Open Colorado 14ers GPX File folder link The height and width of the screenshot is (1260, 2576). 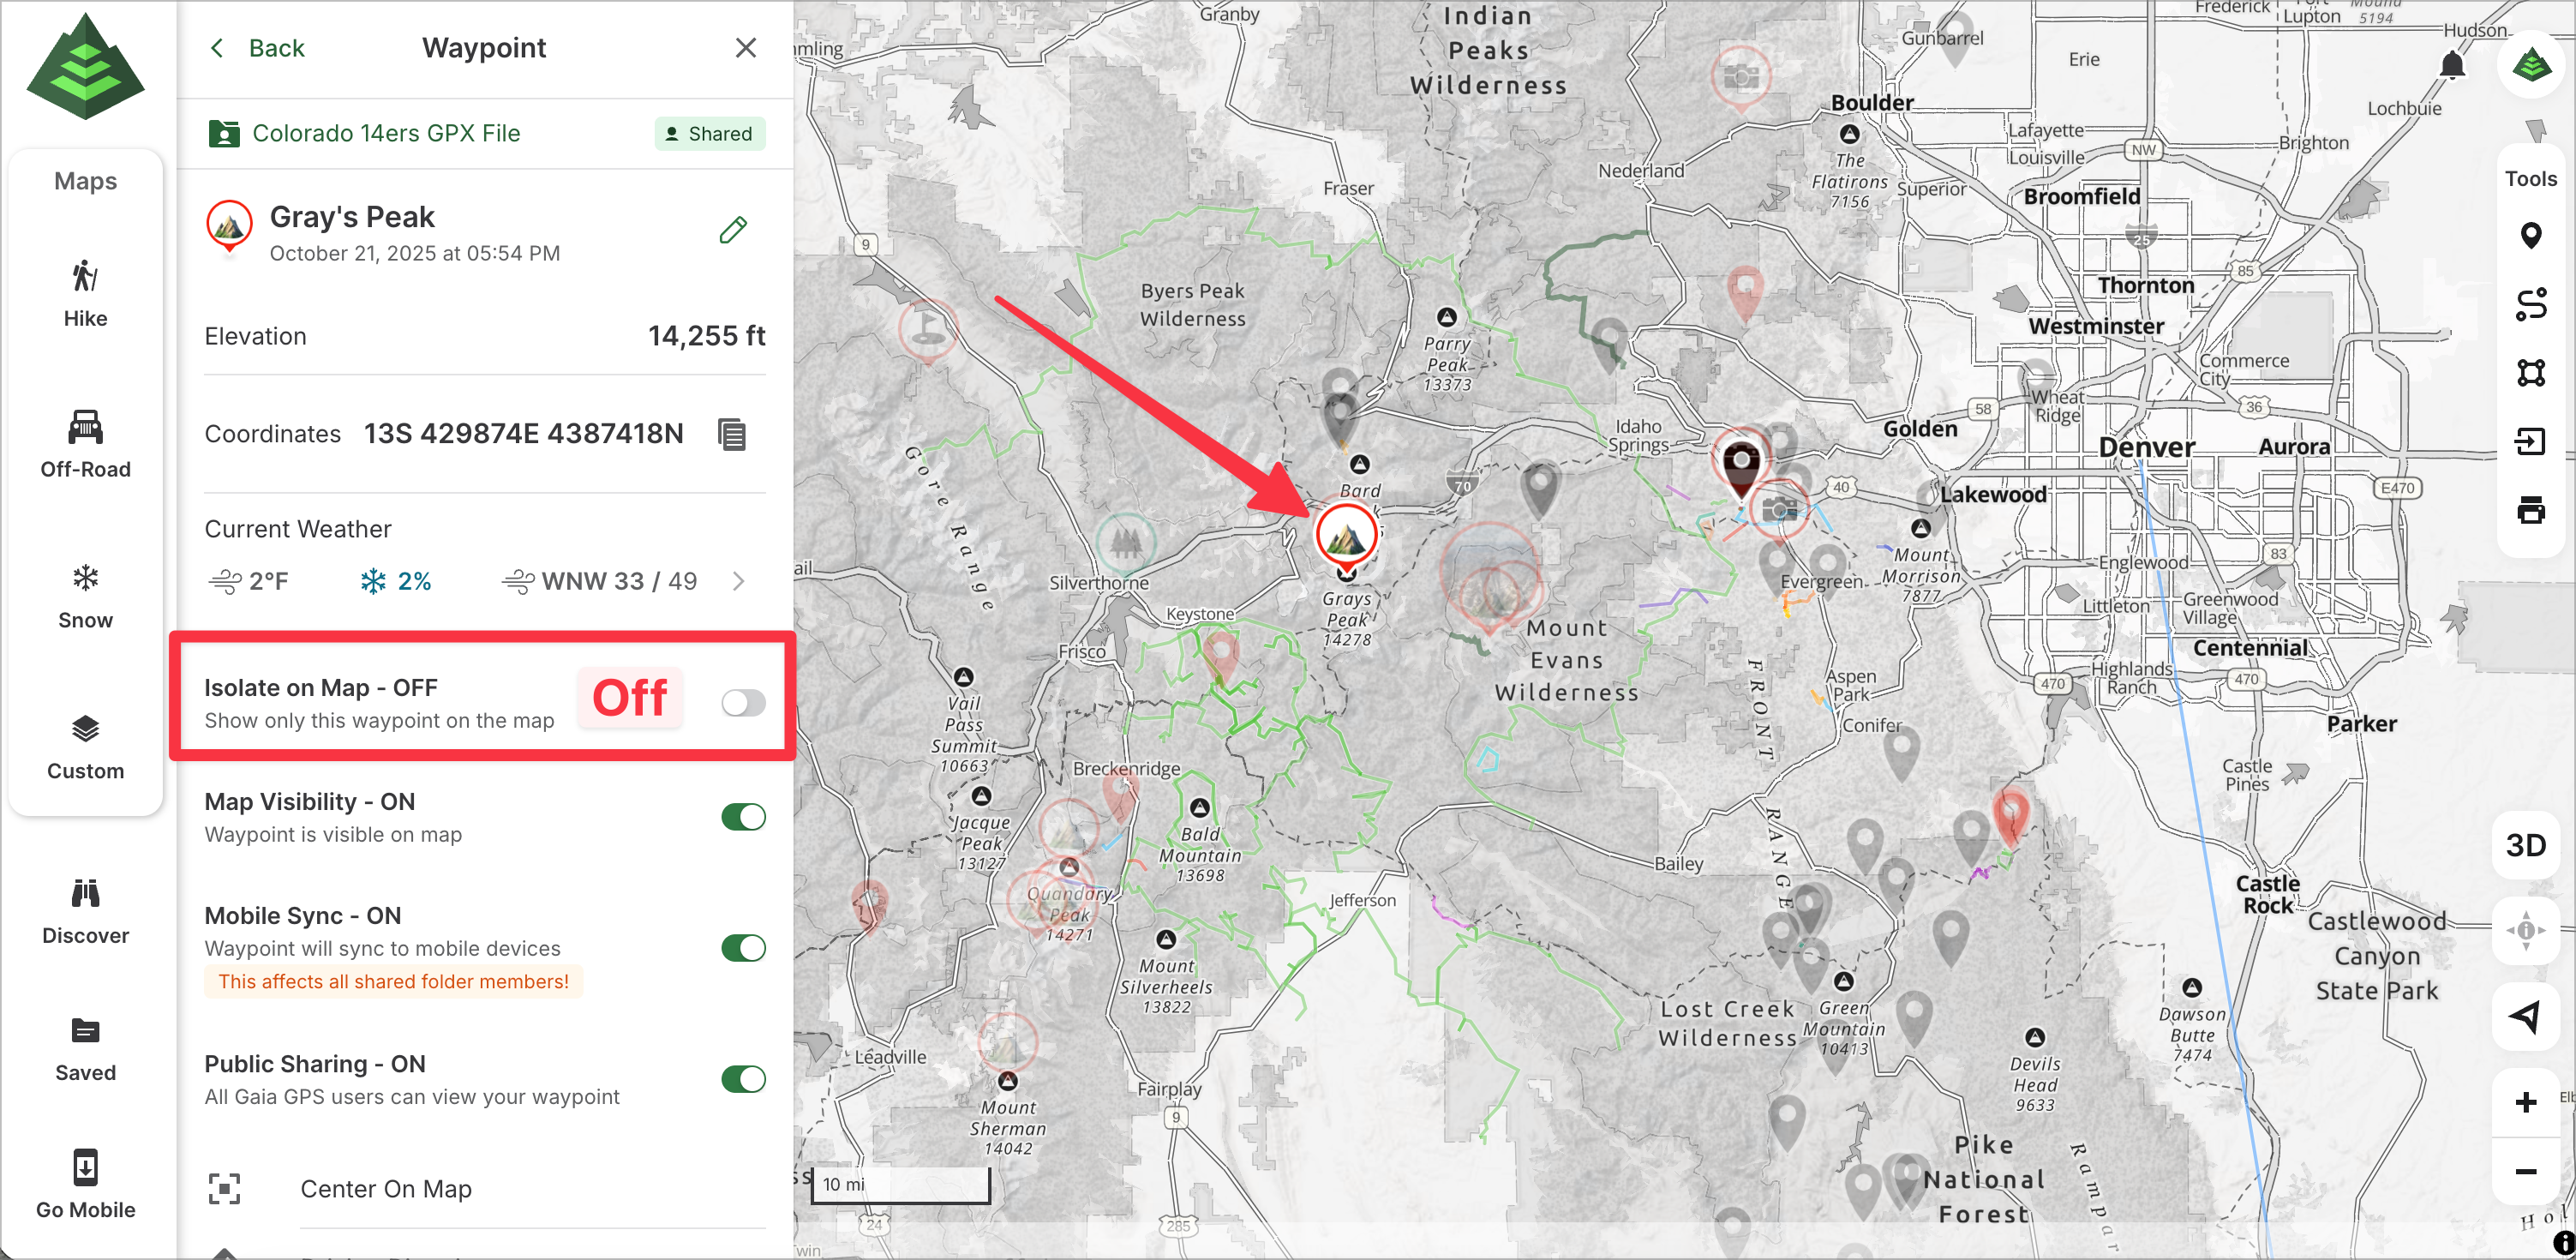[x=385, y=134]
